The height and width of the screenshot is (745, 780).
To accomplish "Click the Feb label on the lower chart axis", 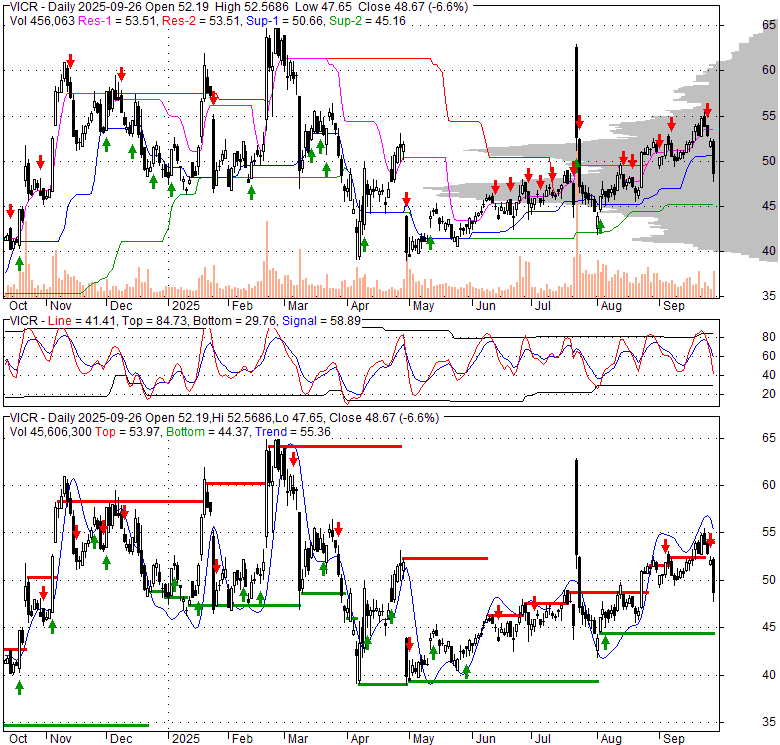I will (242, 739).
